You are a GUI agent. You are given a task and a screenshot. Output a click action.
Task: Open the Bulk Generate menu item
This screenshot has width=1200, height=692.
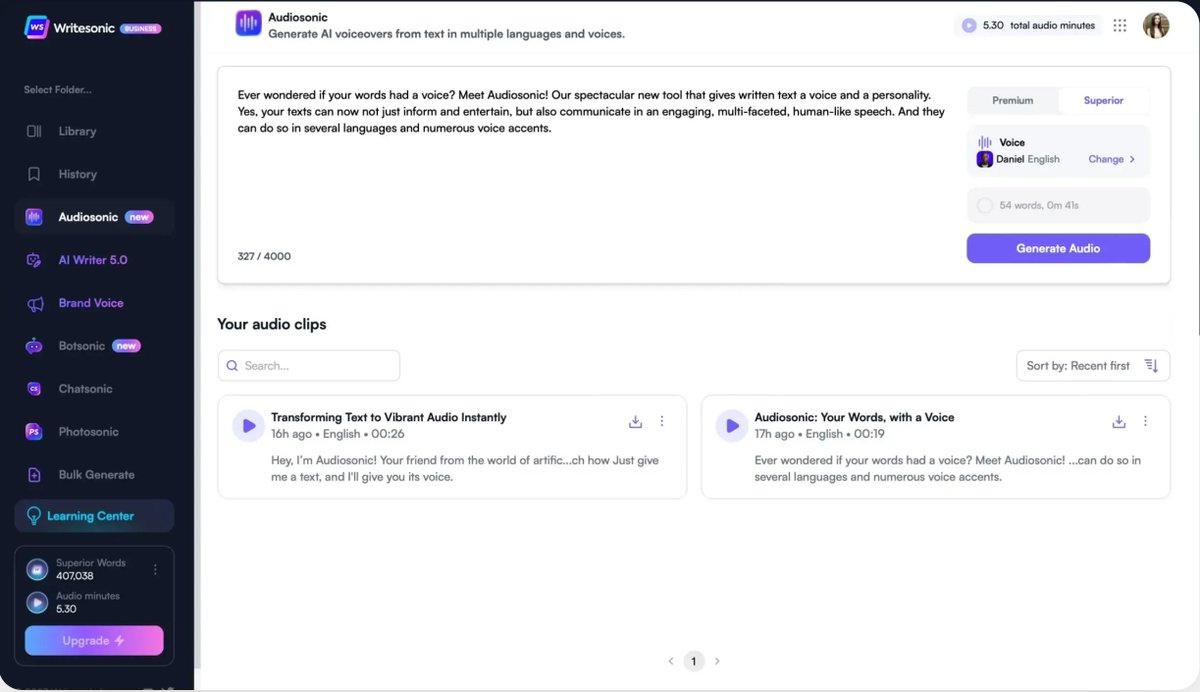point(94,475)
